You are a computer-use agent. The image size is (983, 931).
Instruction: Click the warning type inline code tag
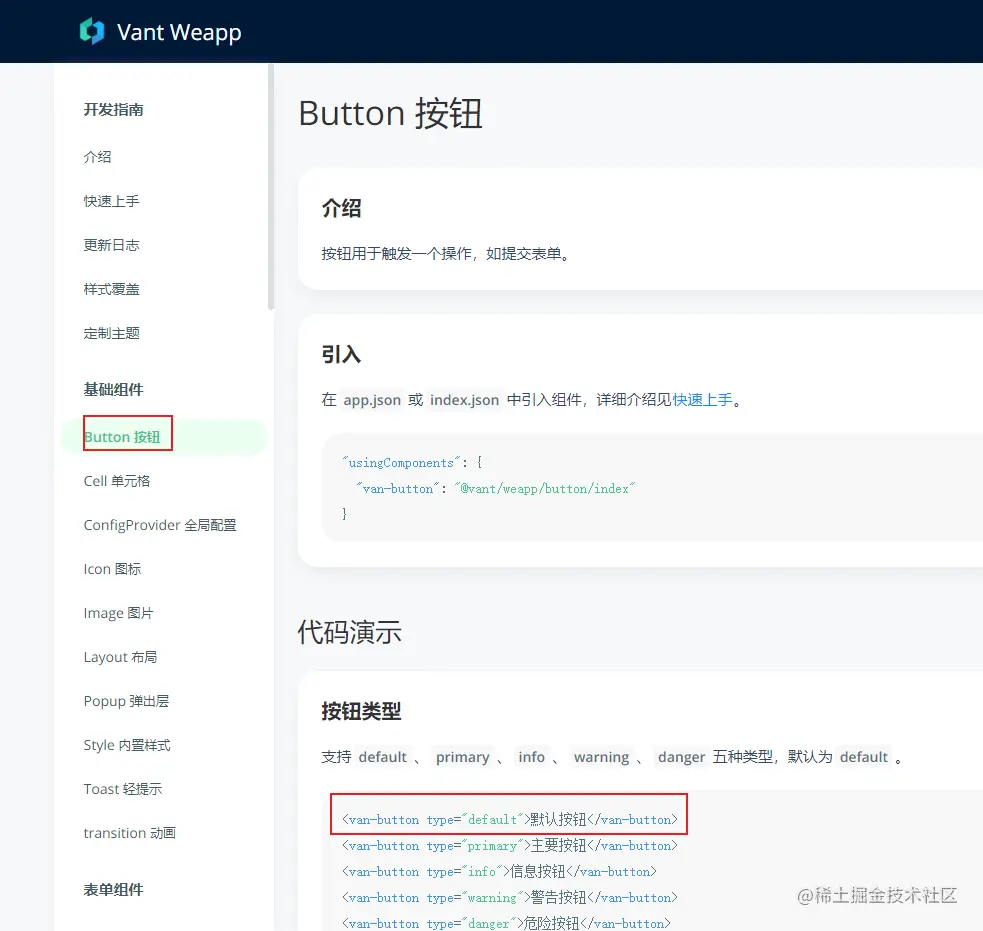coord(601,757)
